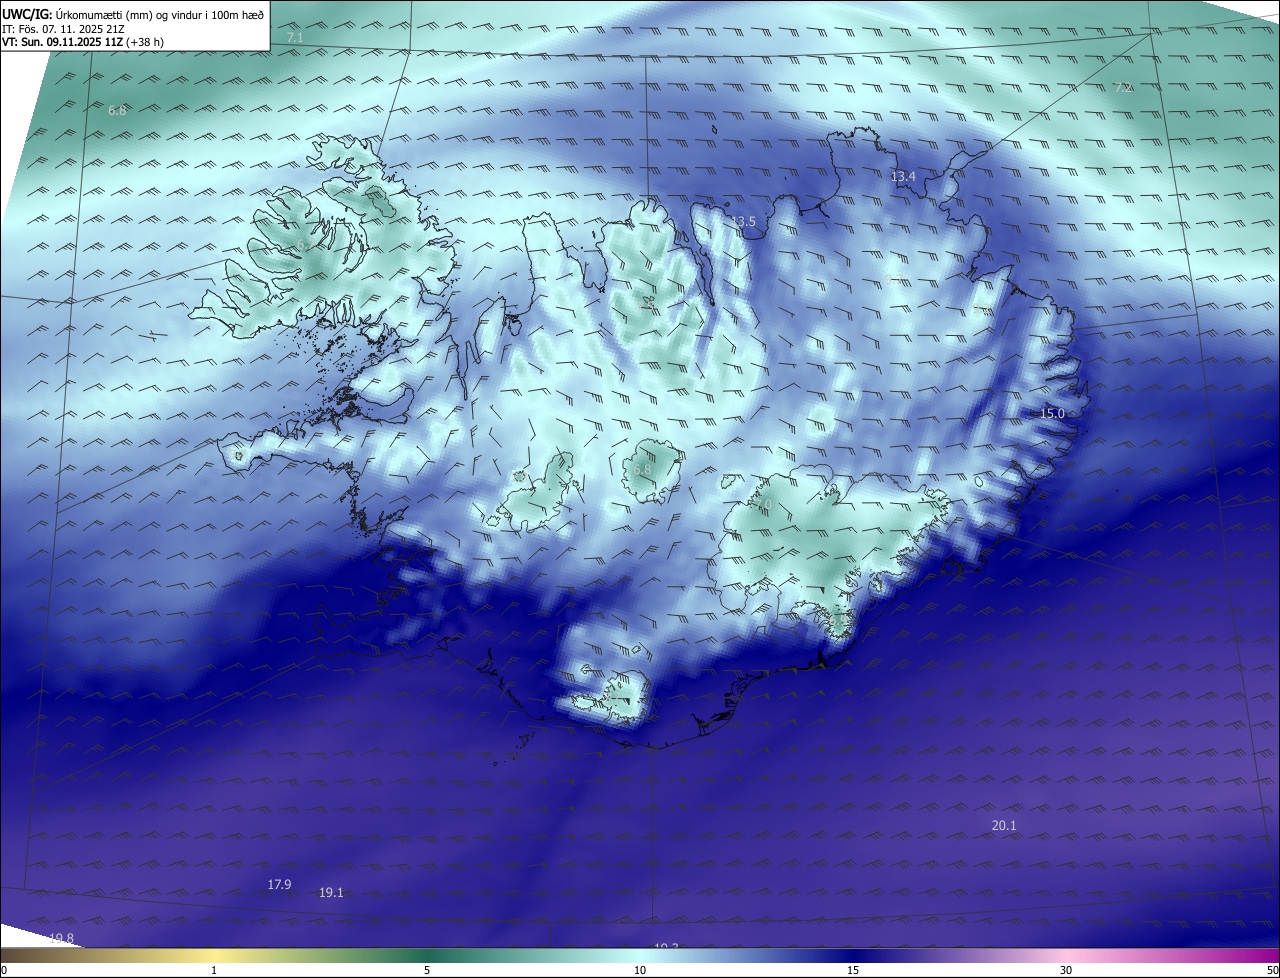1280x978 pixels.
Task: Click the colorbar tick label 0
Action: (4, 970)
